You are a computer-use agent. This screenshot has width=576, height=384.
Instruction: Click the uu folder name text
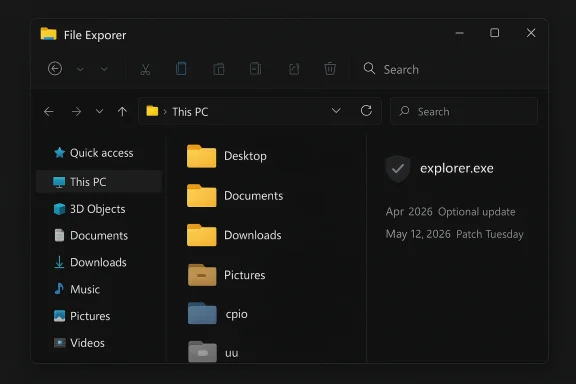point(231,353)
